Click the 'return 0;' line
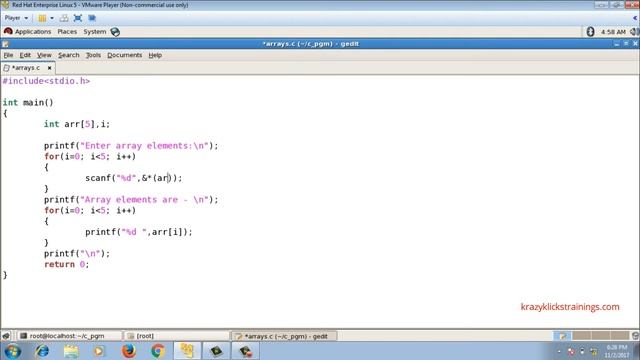The width and height of the screenshot is (640, 360). 67,264
